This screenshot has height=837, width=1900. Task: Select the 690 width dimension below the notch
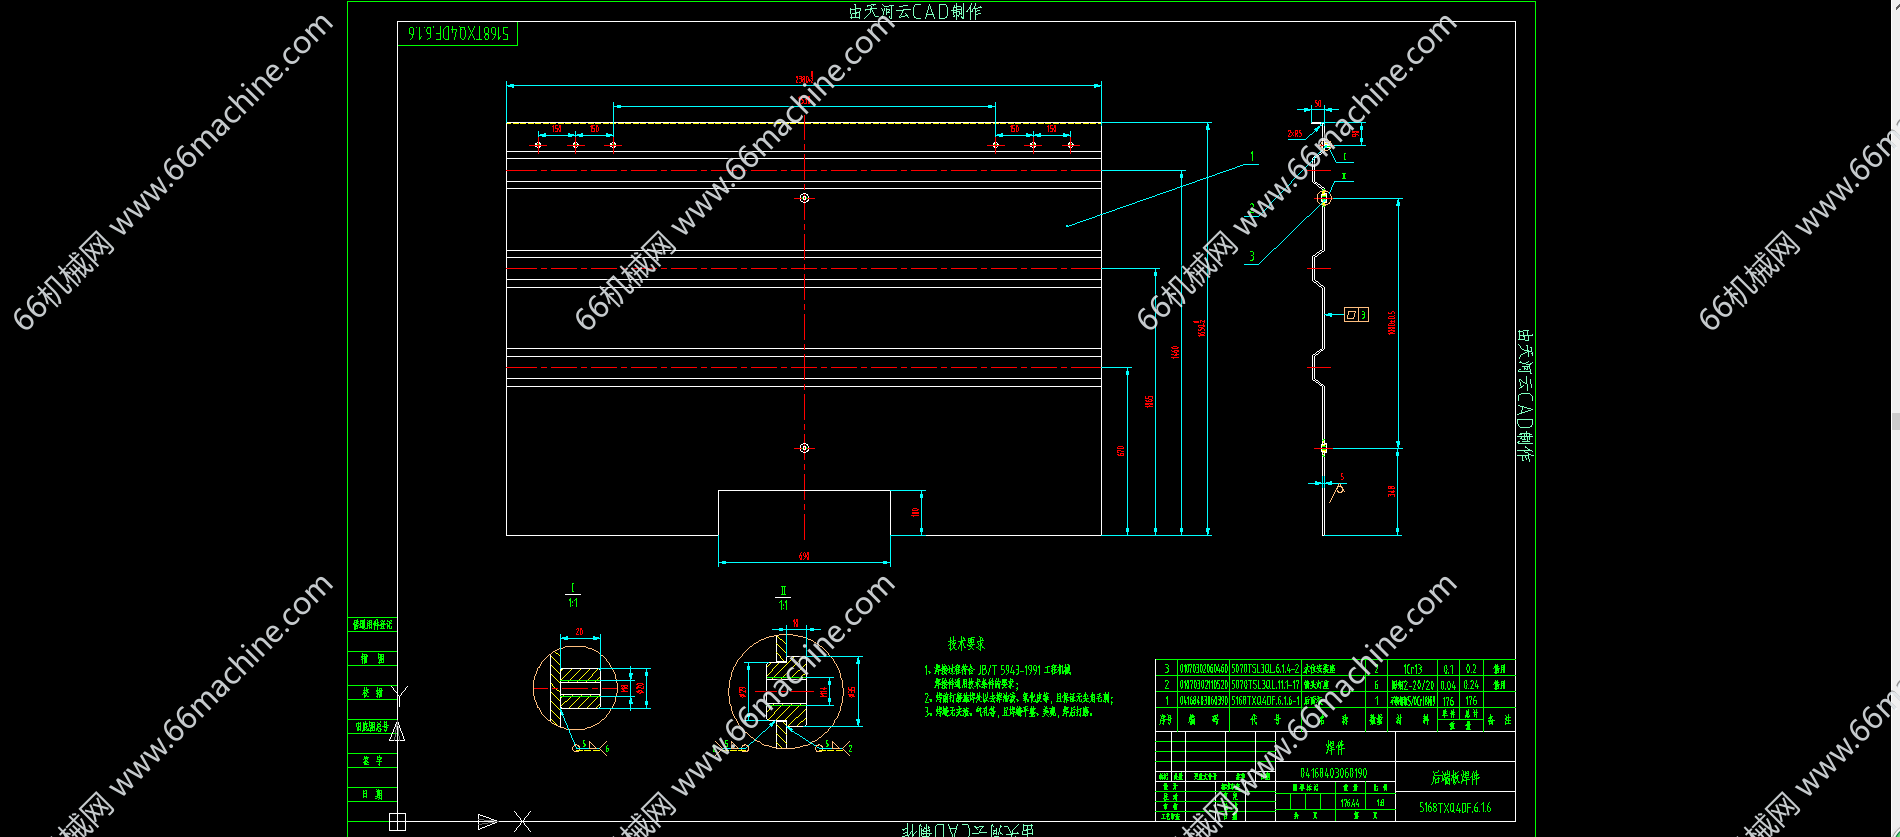(x=804, y=556)
